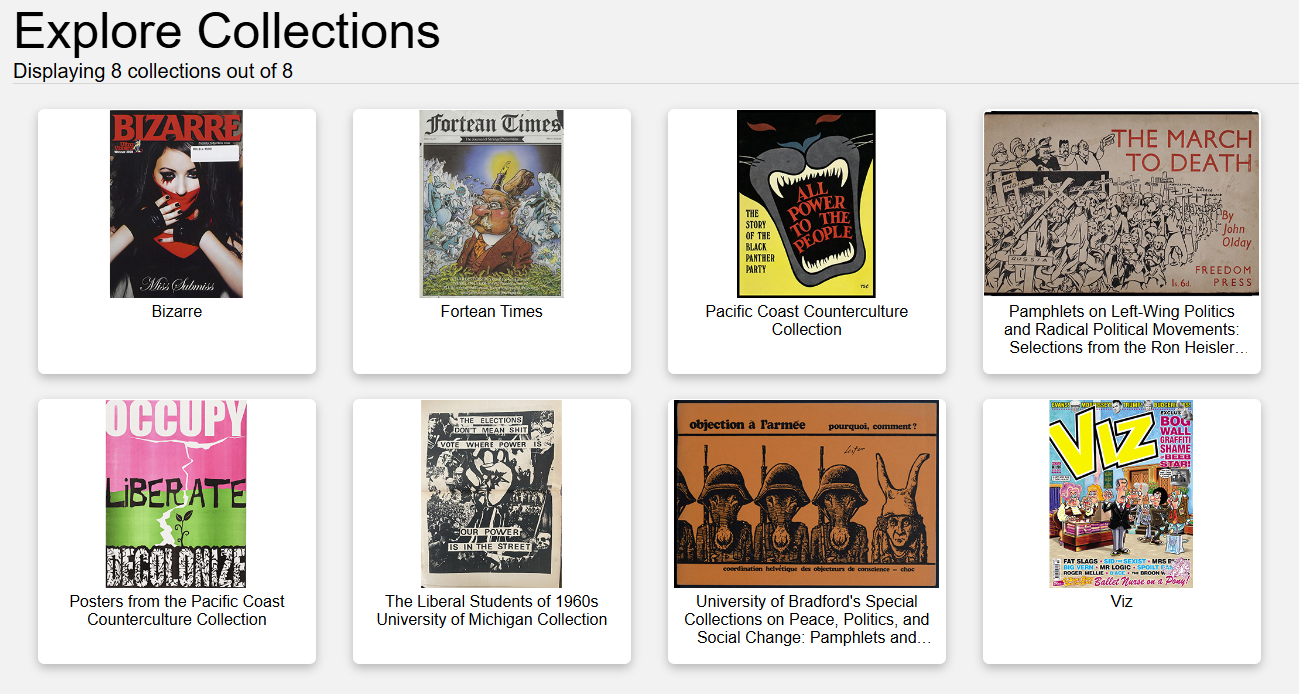Click blank white space below the Bizarre title
This screenshot has width=1299, height=694.
tap(177, 348)
